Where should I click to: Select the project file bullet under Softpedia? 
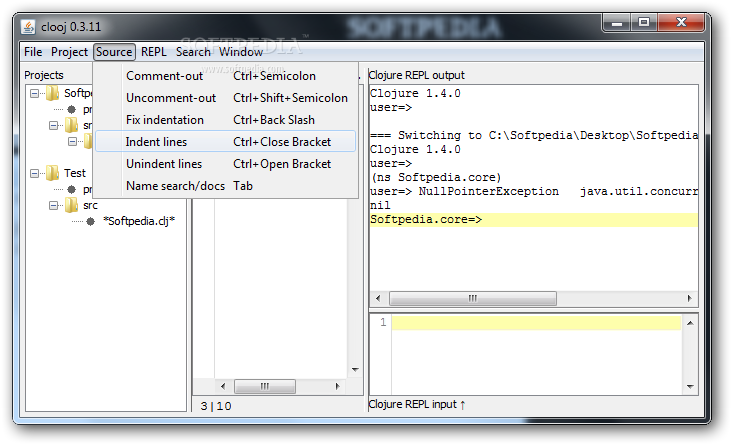pyautogui.click(x=71, y=109)
